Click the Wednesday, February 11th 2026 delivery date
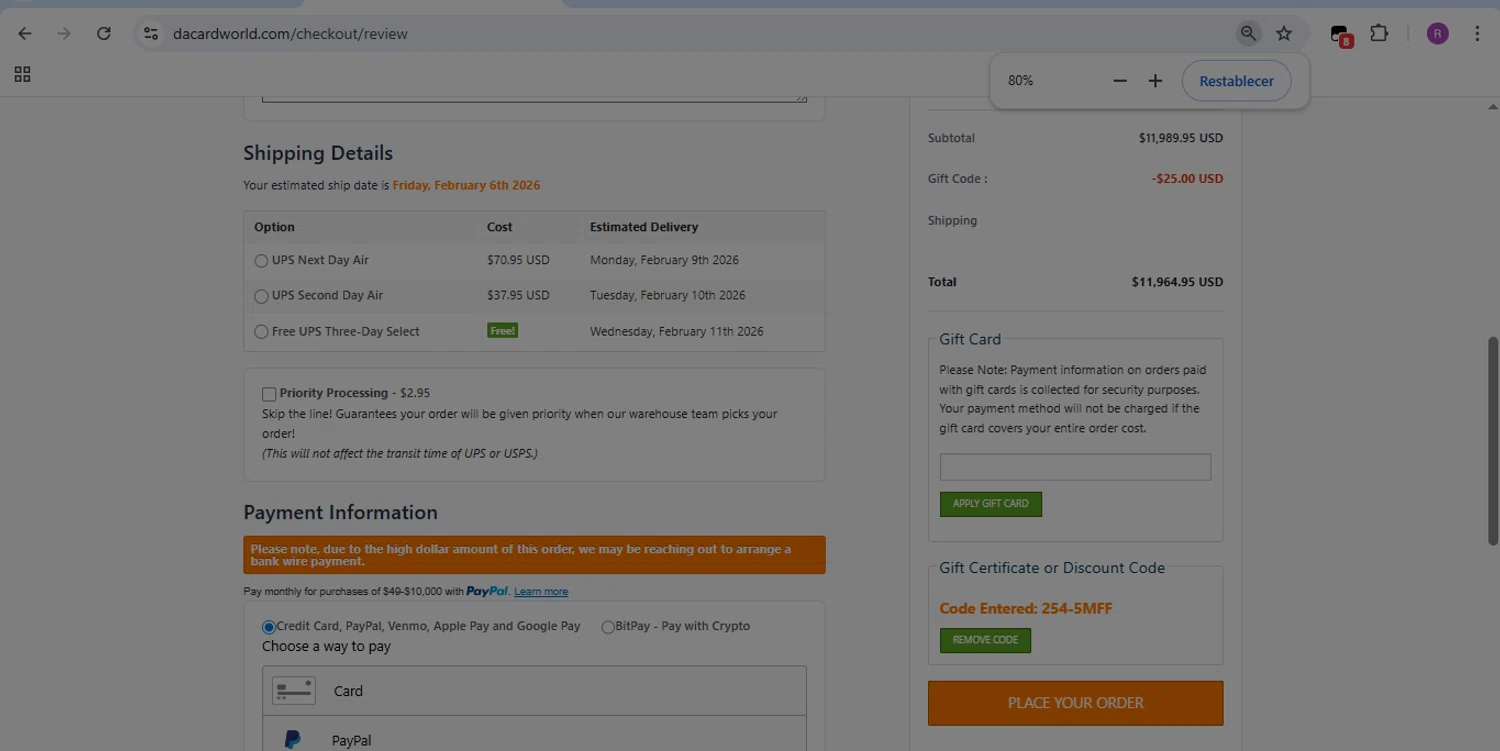The height and width of the screenshot is (751, 1500). tap(676, 331)
